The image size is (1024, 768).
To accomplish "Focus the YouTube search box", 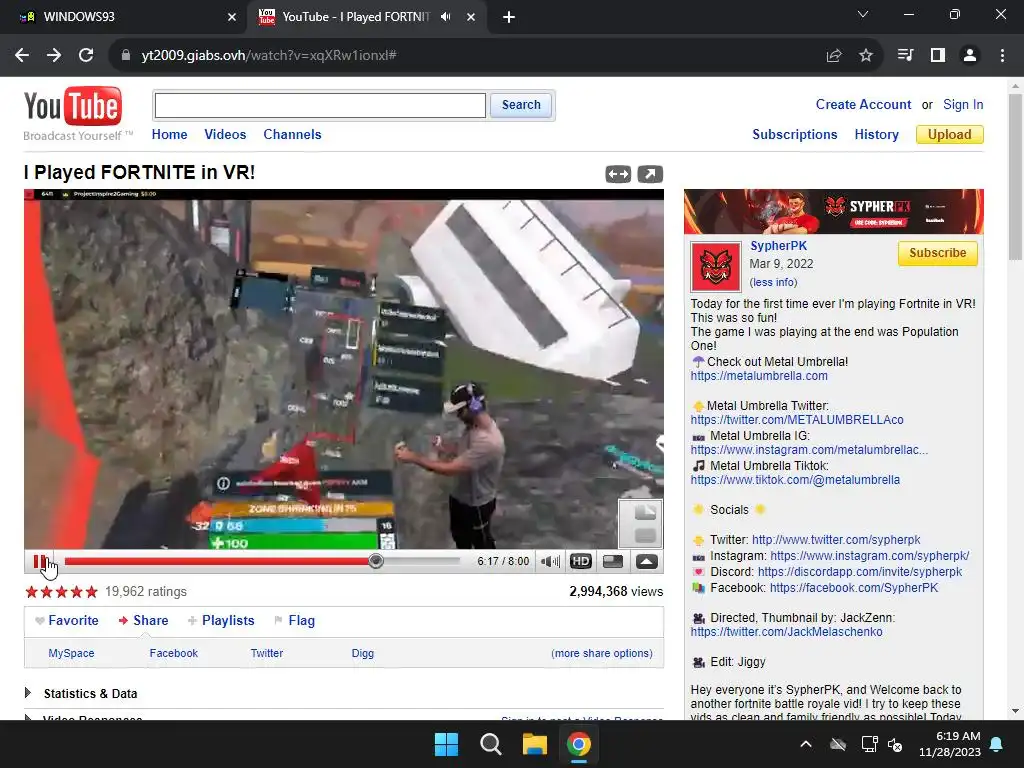I will [320, 105].
